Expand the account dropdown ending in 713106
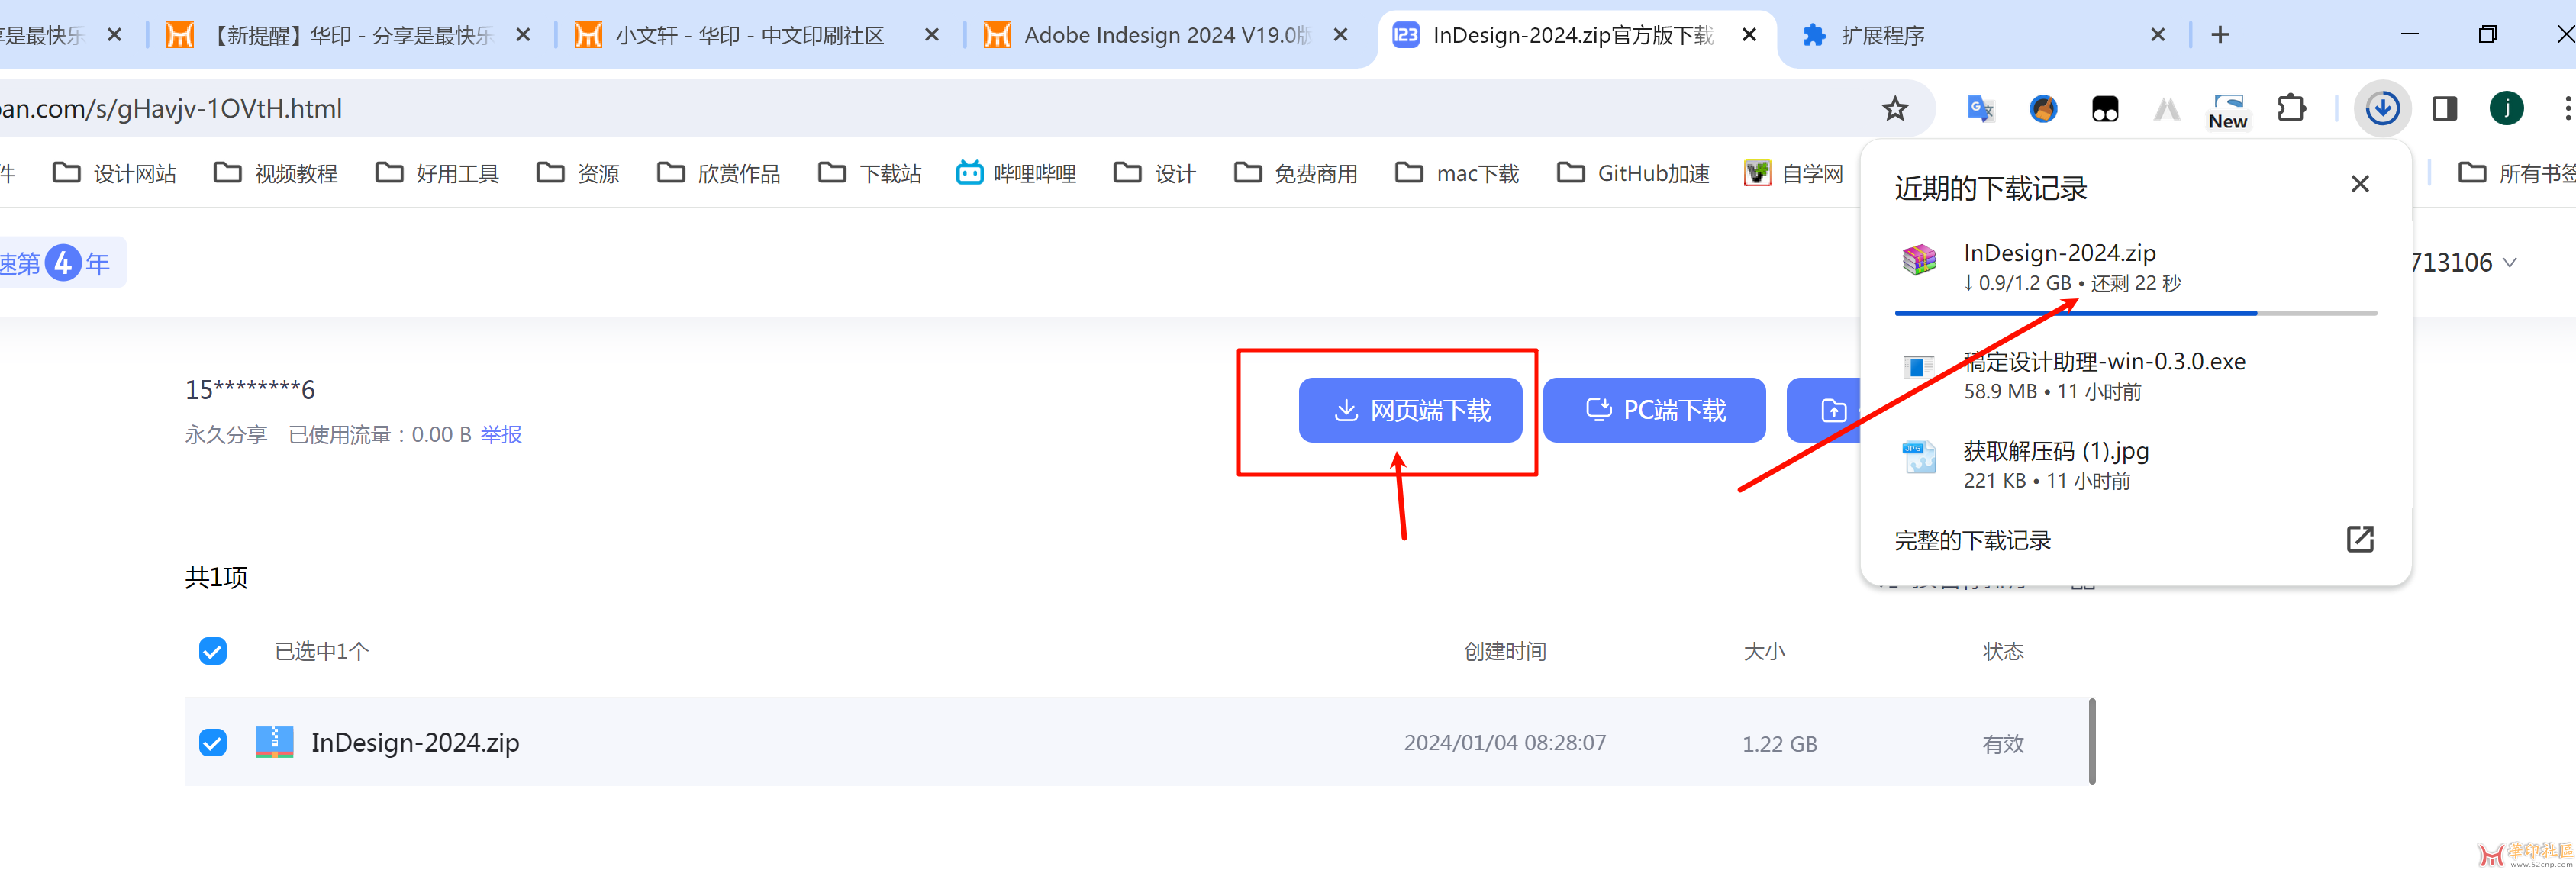This screenshot has height=870, width=2576. (2509, 263)
